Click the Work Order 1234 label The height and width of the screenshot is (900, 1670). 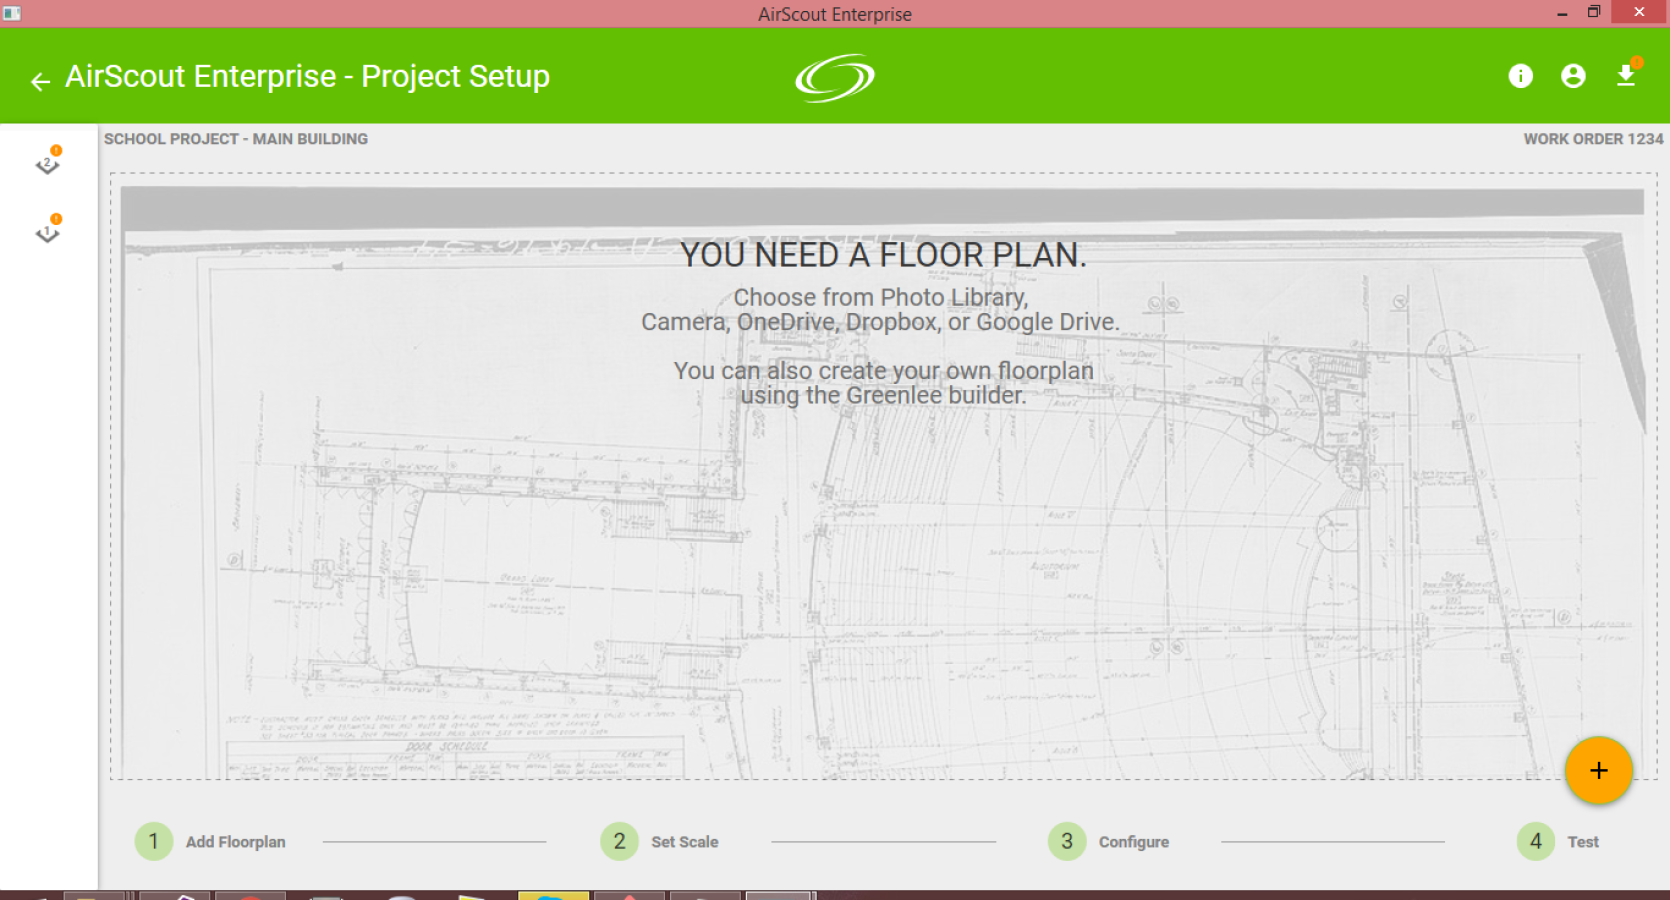1593,139
